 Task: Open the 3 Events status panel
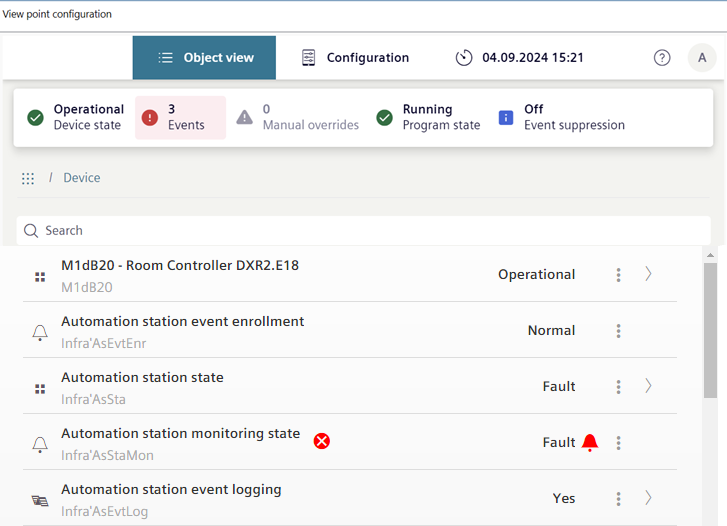pyautogui.click(x=180, y=117)
